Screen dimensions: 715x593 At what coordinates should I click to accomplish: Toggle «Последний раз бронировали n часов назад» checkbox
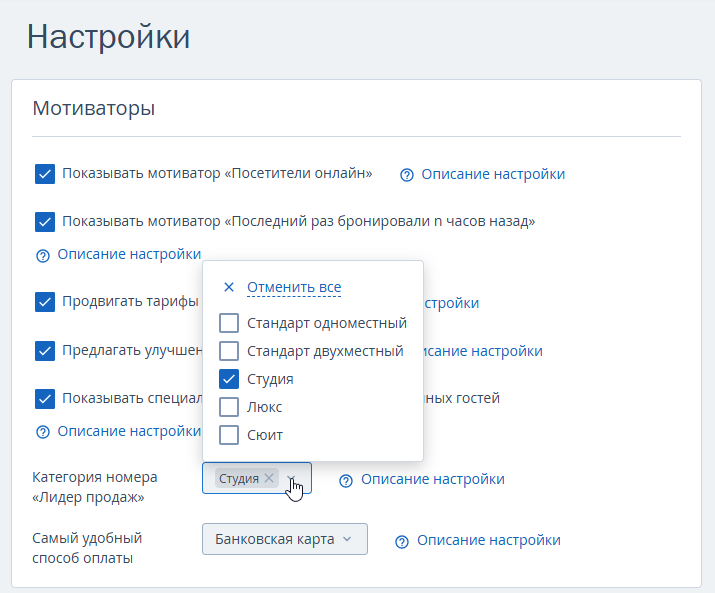pyautogui.click(x=45, y=222)
